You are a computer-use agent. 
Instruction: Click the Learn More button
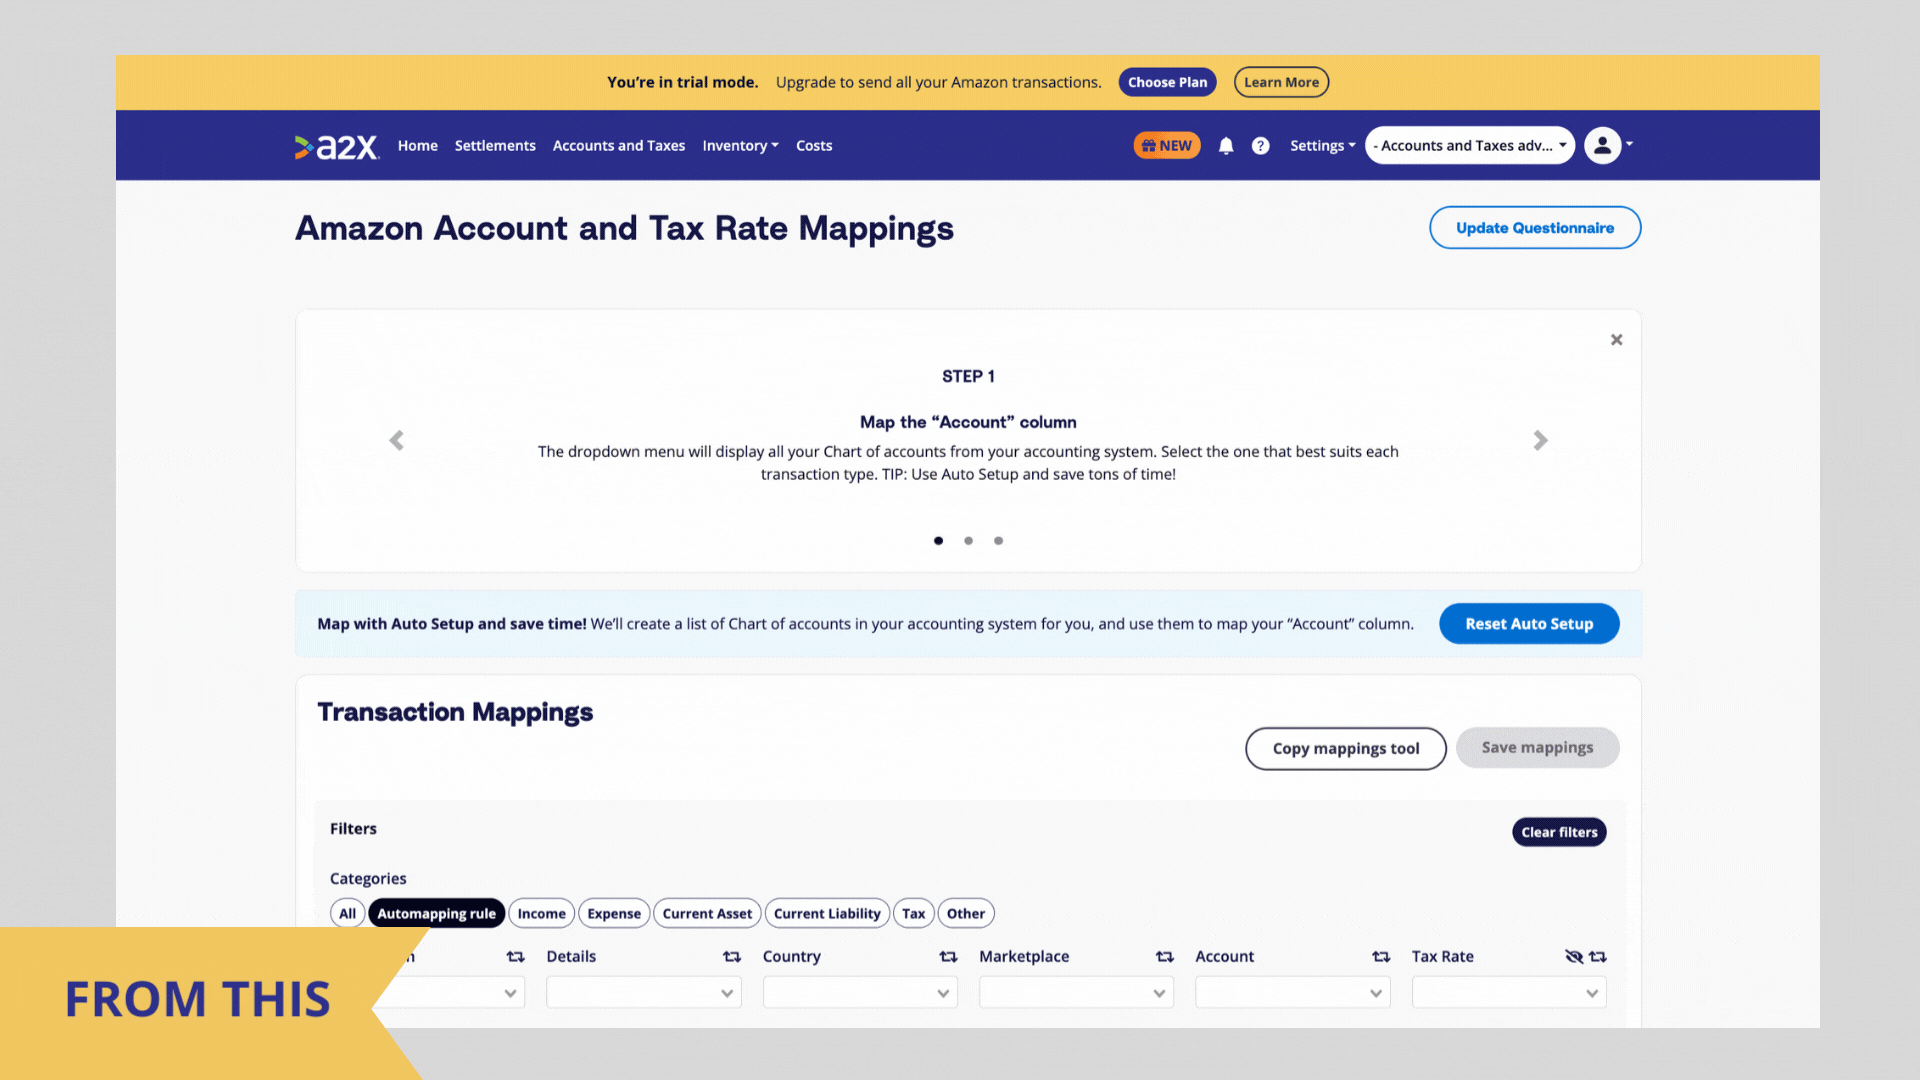tap(1281, 82)
